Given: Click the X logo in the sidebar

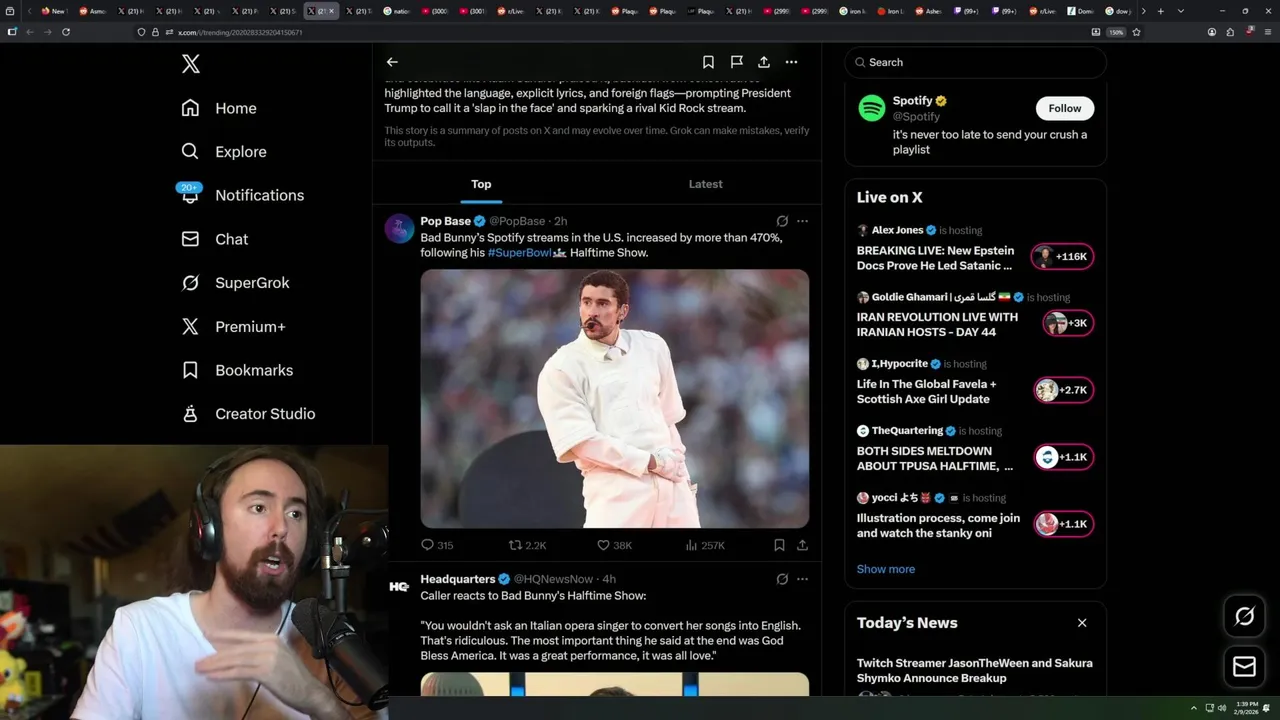Looking at the screenshot, I should (x=191, y=64).
